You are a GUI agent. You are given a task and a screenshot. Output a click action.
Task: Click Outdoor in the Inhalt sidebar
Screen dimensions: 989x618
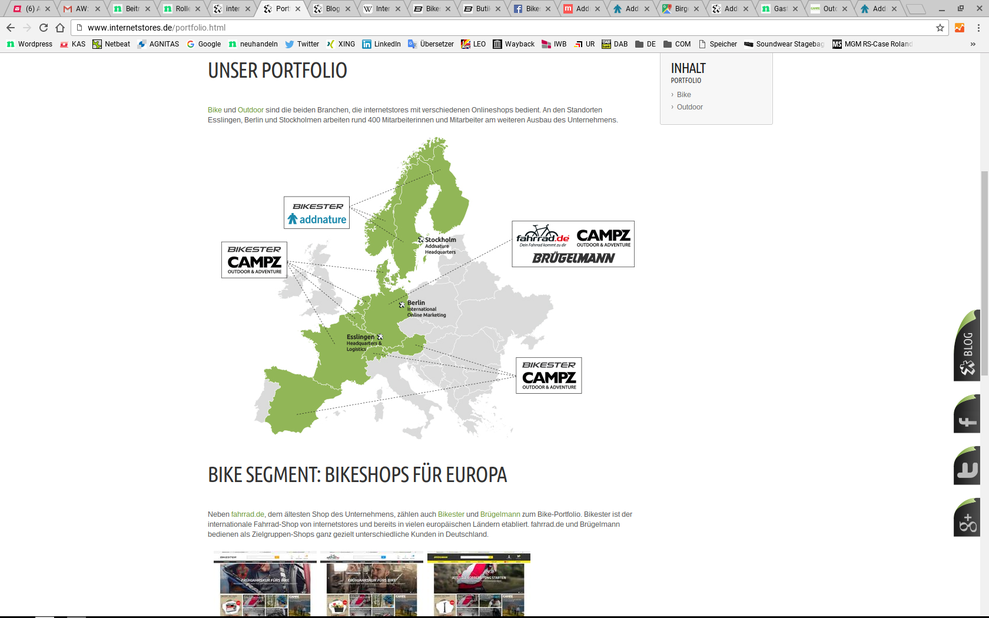point(689,107)
